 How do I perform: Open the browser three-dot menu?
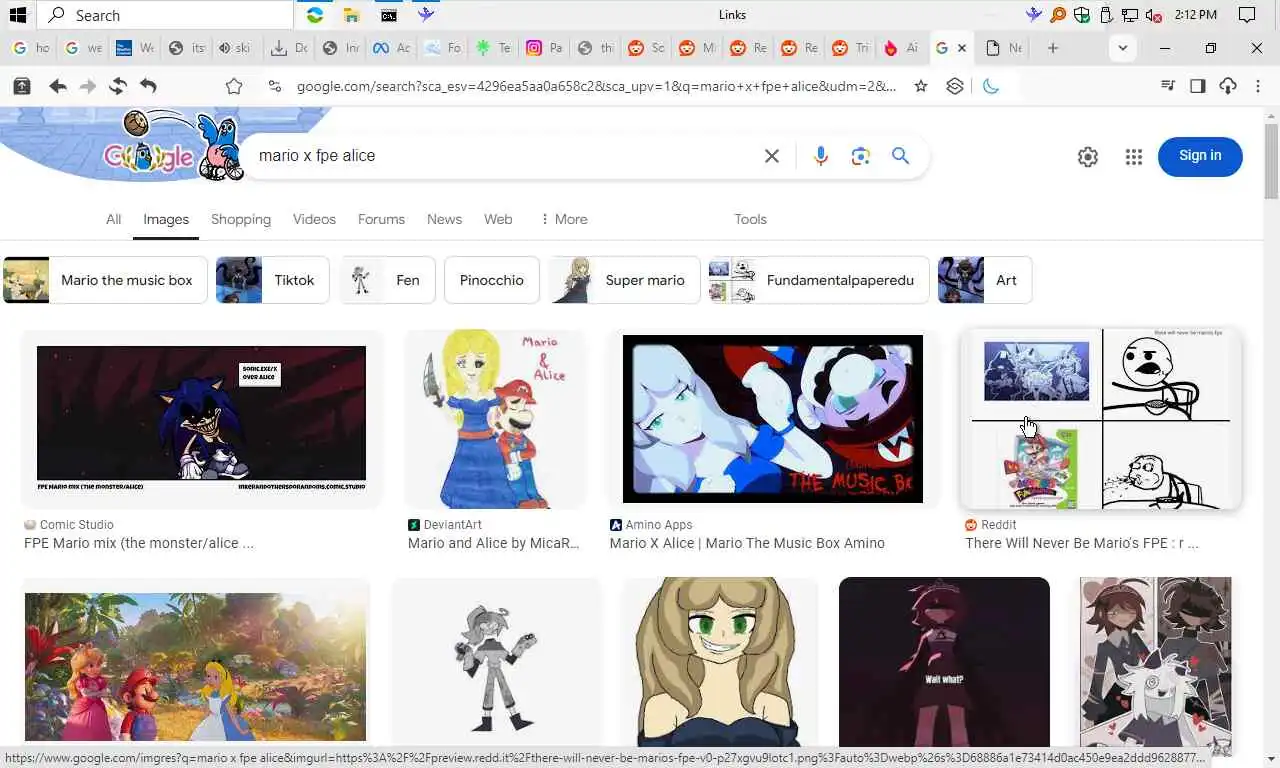pyautogui.click(x=1258, y=86)
